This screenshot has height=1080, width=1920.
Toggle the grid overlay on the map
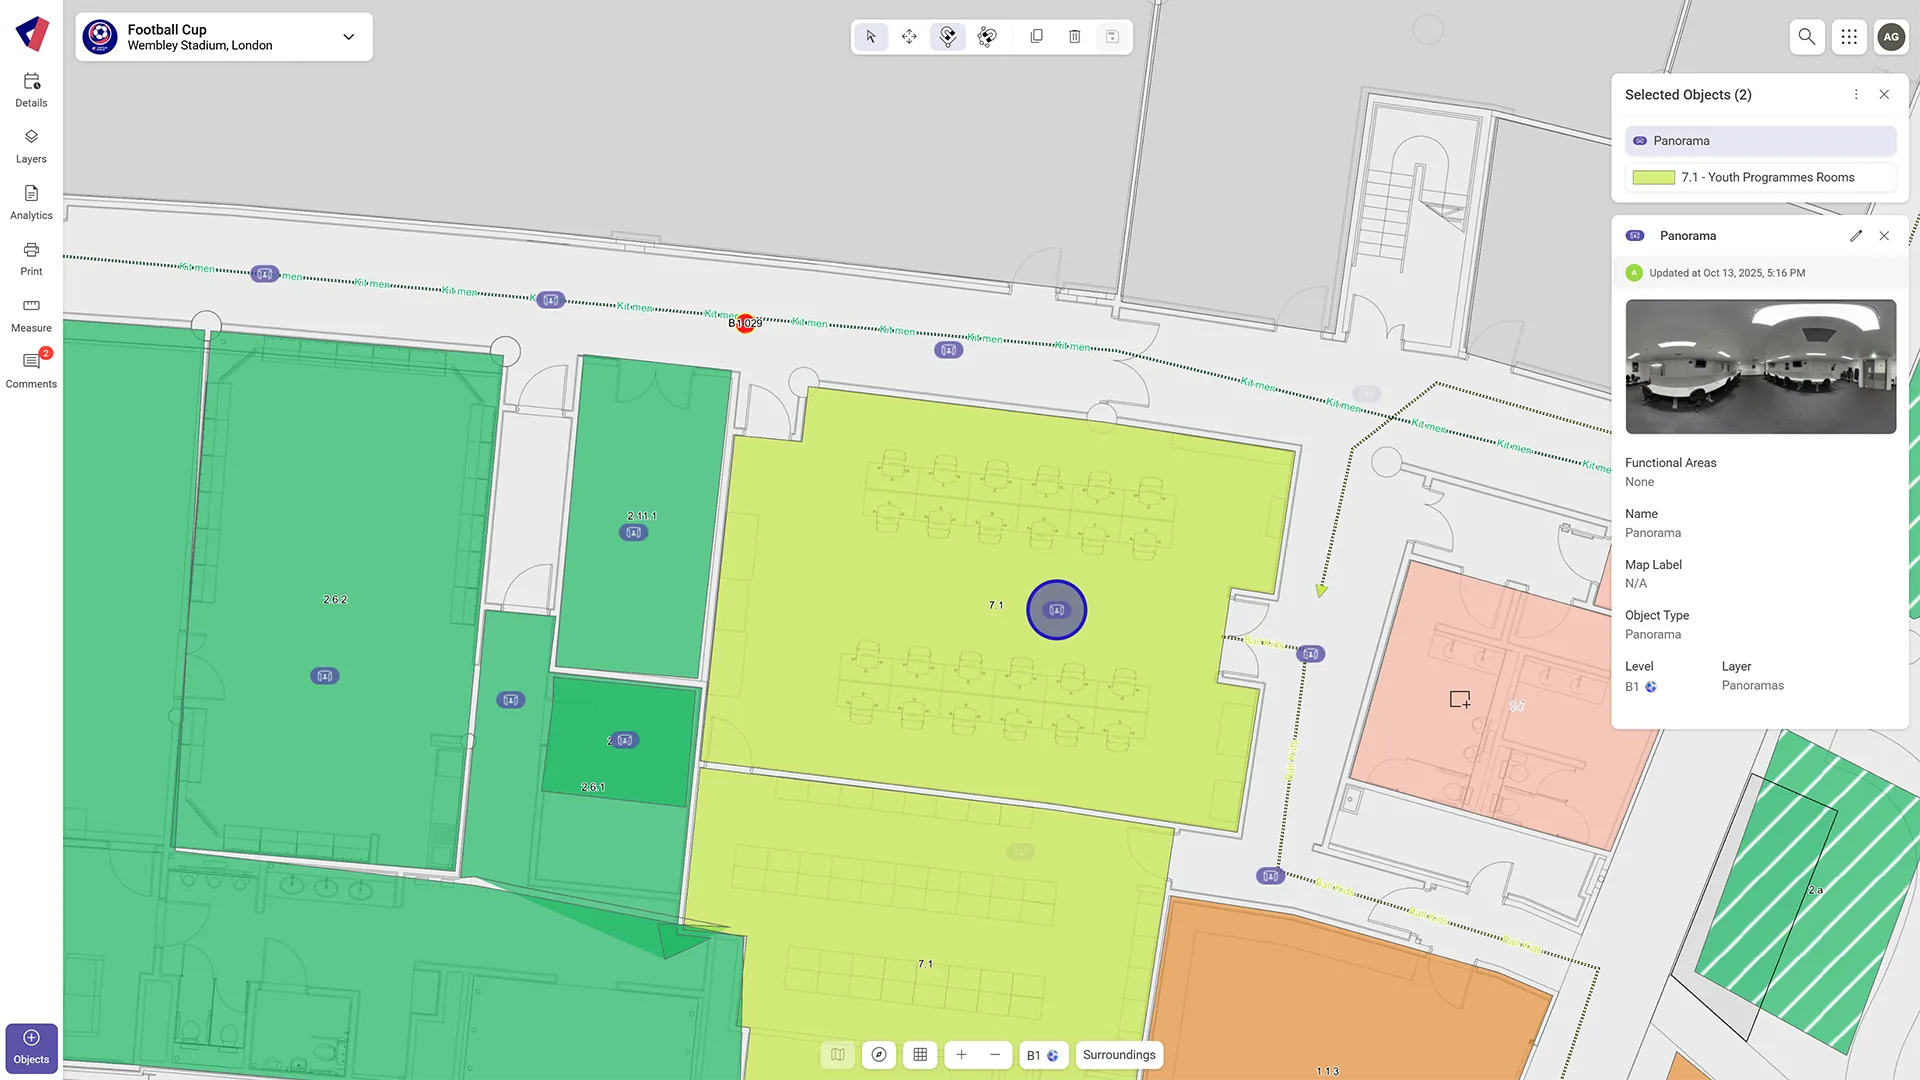click(920, 1054)
